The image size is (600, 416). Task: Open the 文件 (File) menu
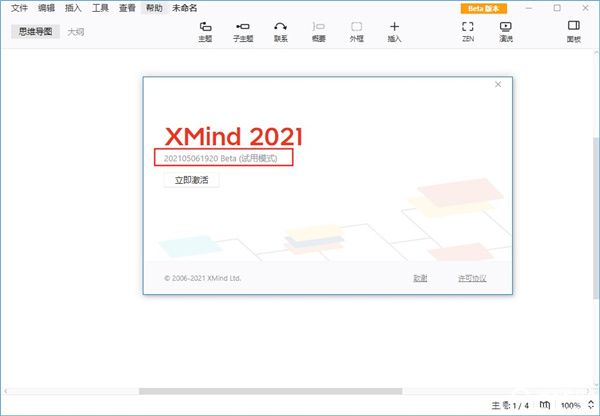pyautogui.click(x=20, y=8)
